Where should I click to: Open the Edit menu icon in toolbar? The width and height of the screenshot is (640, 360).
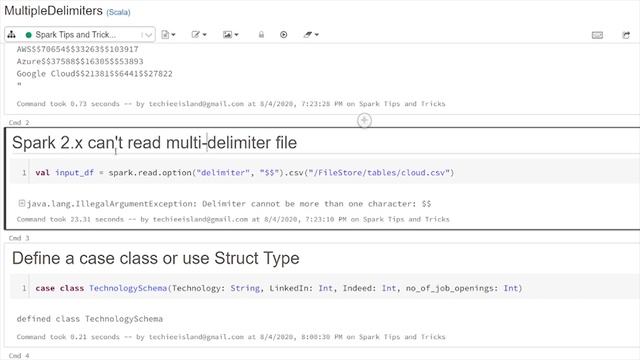point(199,35)
